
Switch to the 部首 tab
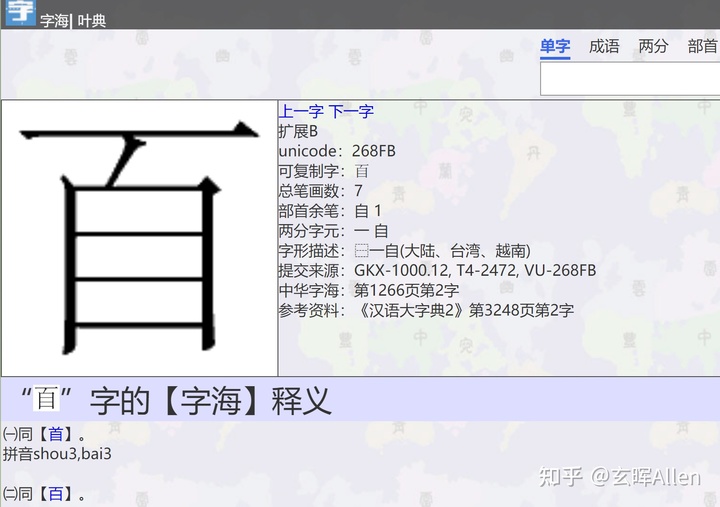click(x=703, y=46)
